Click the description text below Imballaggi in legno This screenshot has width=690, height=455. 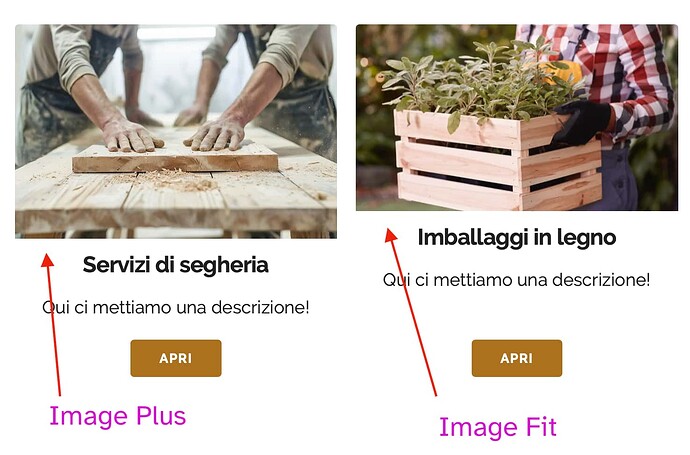point(517,280)
